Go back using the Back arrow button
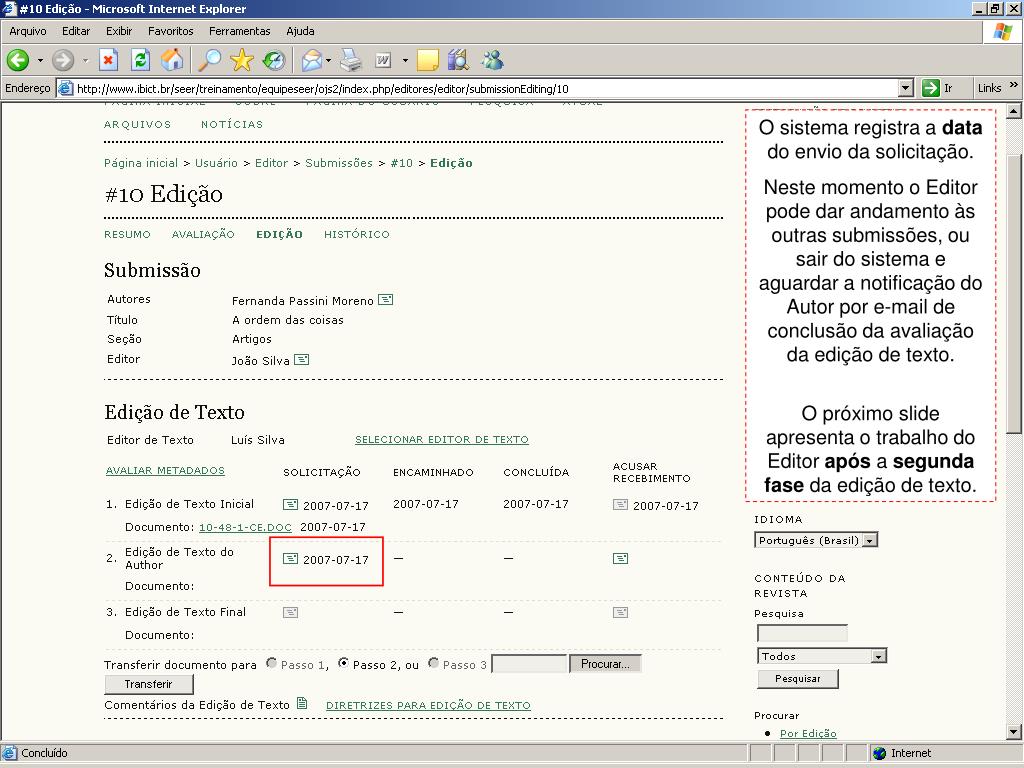 coord(18,60)
